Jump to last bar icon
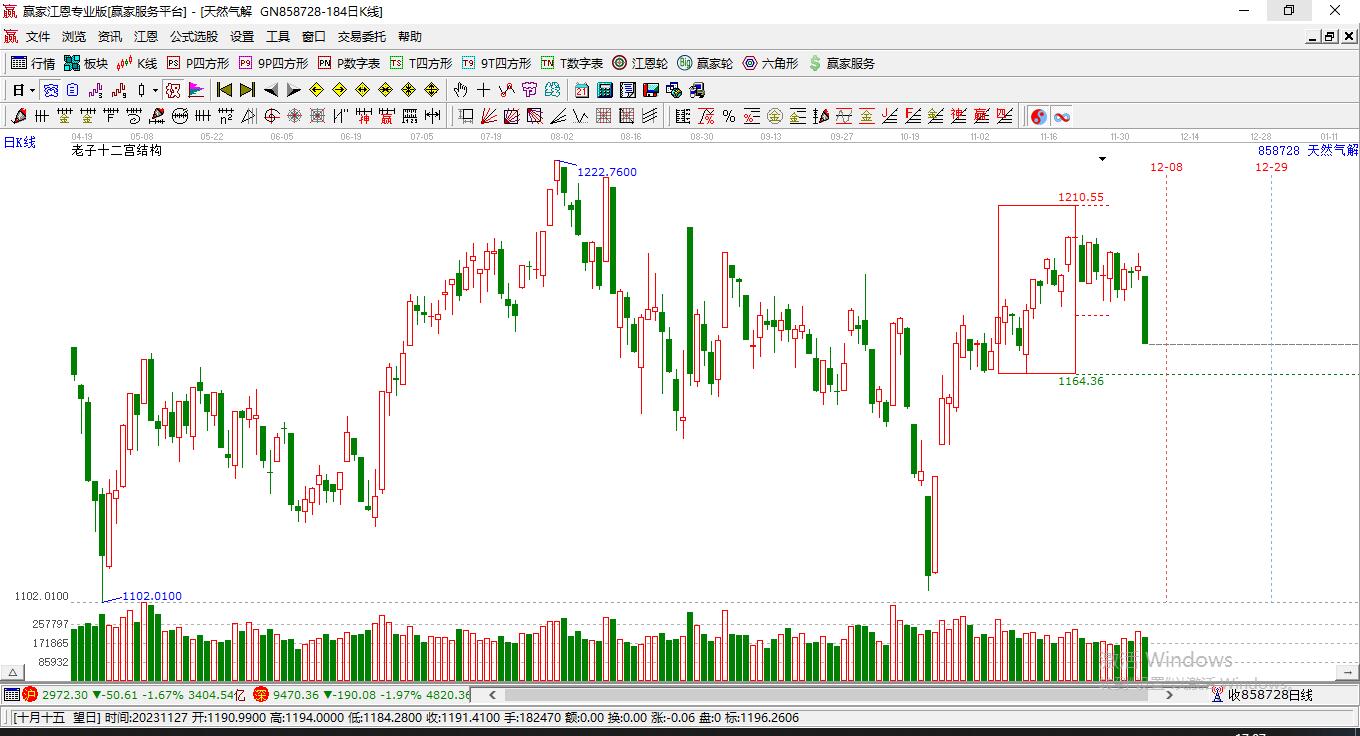 (x=247, y=90)
